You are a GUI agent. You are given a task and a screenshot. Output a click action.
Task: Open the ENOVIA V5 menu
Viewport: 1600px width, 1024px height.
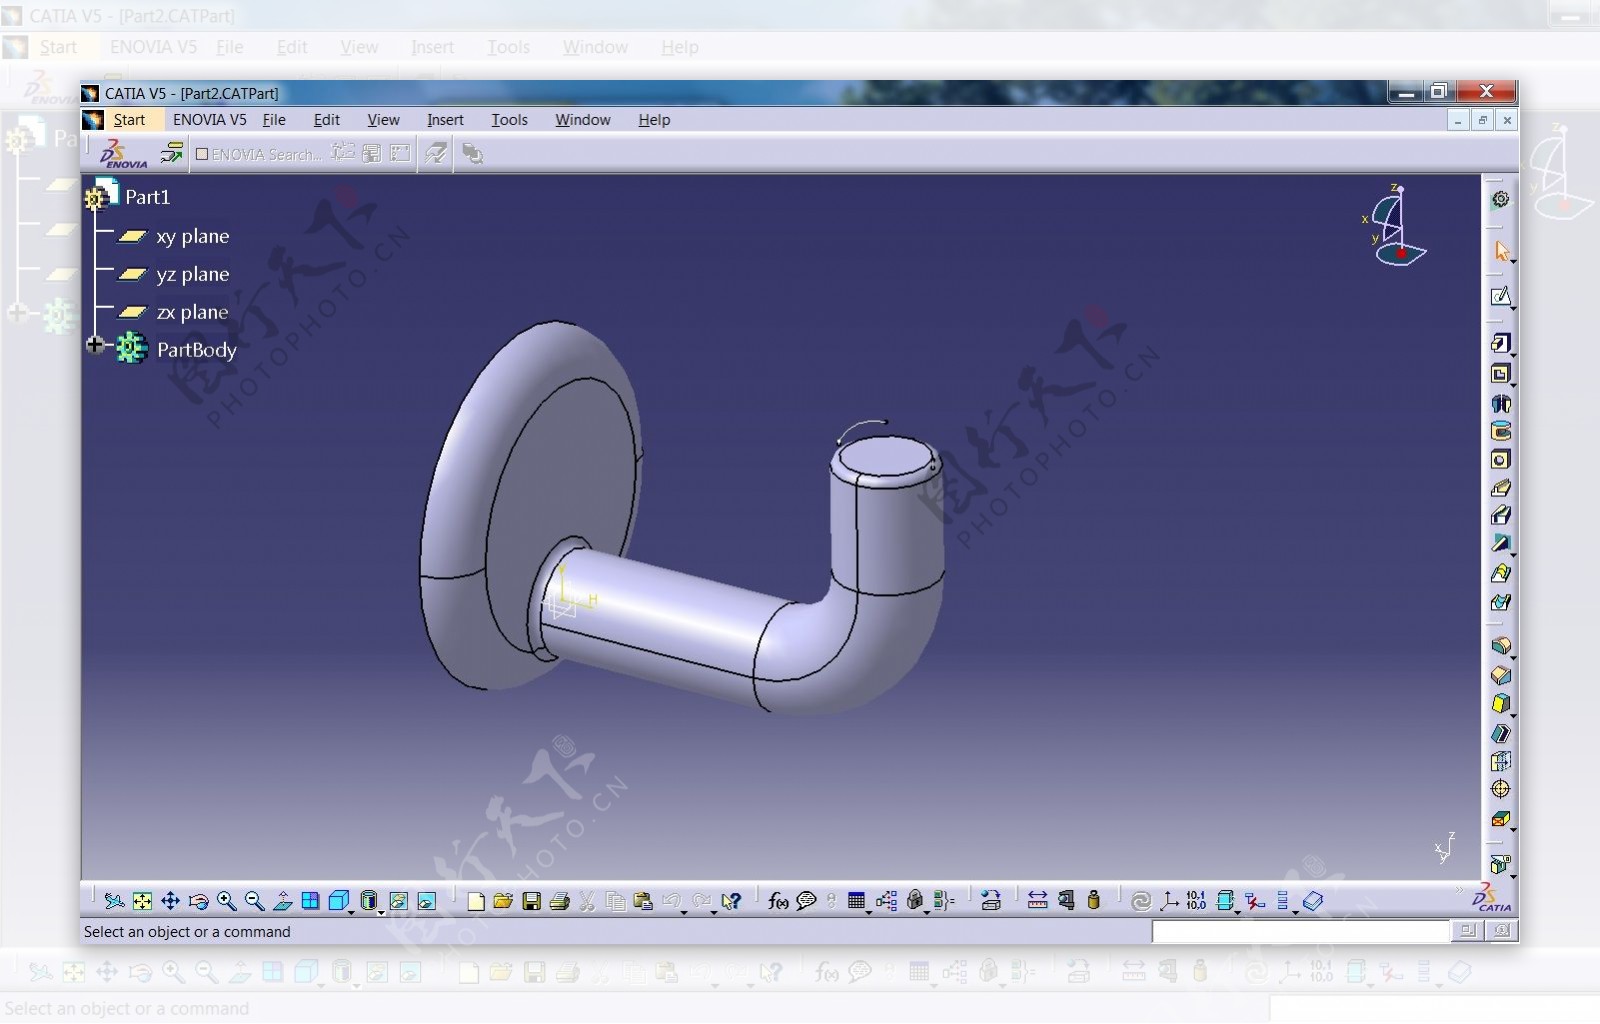coord(209,120)
